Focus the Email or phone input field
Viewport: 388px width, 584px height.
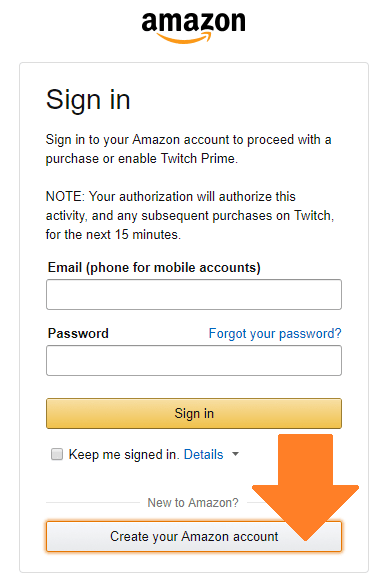coord(194,295)
